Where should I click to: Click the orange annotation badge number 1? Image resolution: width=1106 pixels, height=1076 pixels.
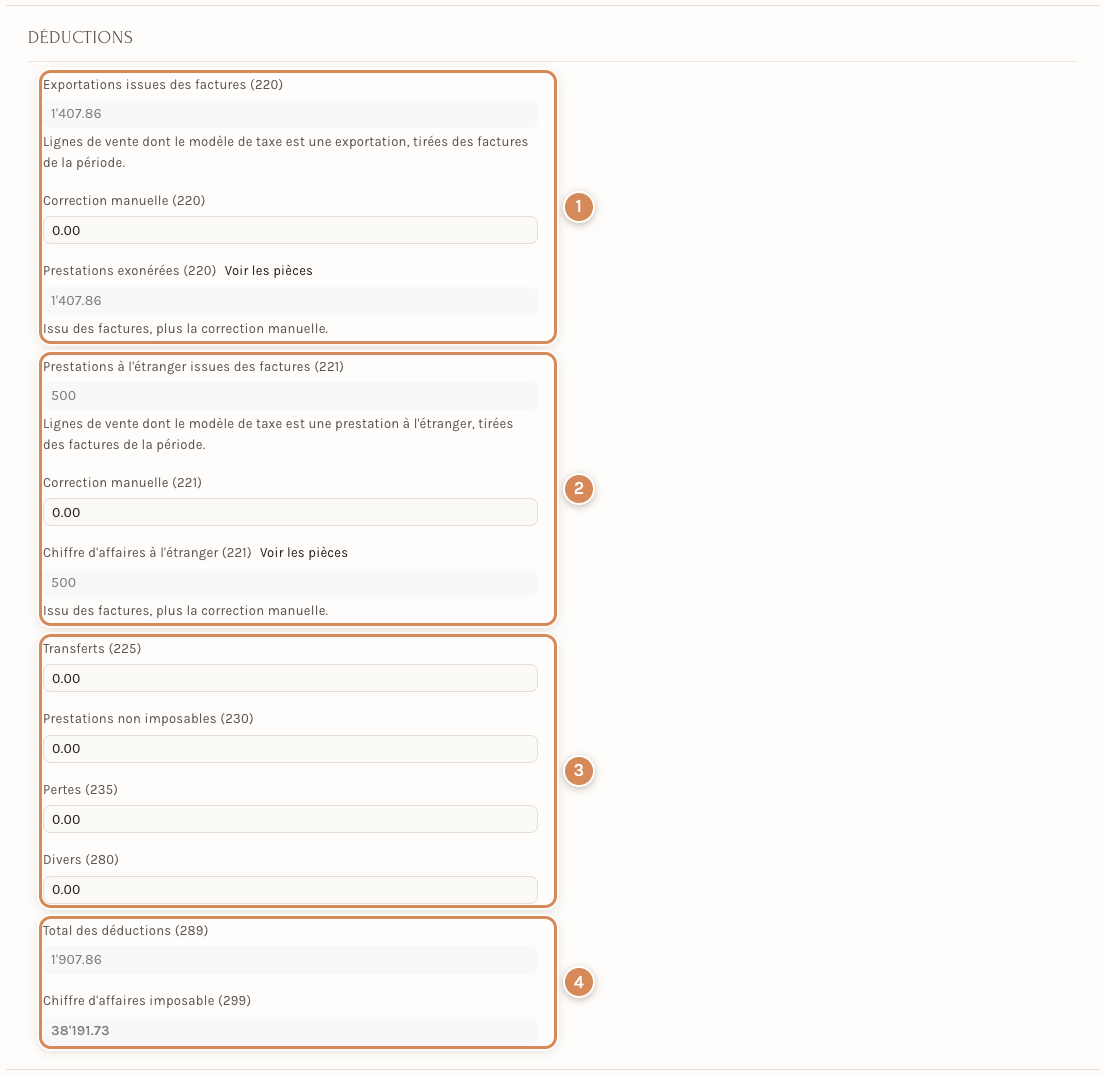578,207
